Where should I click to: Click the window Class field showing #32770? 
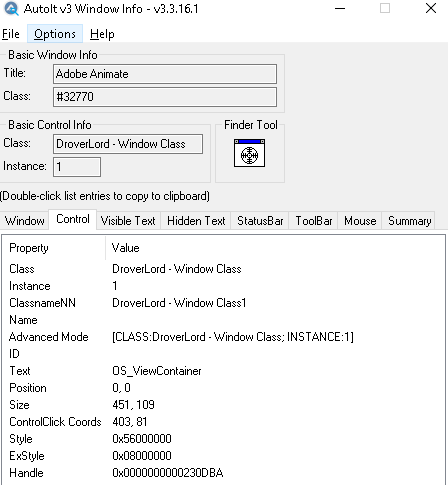tap(165, 97)
